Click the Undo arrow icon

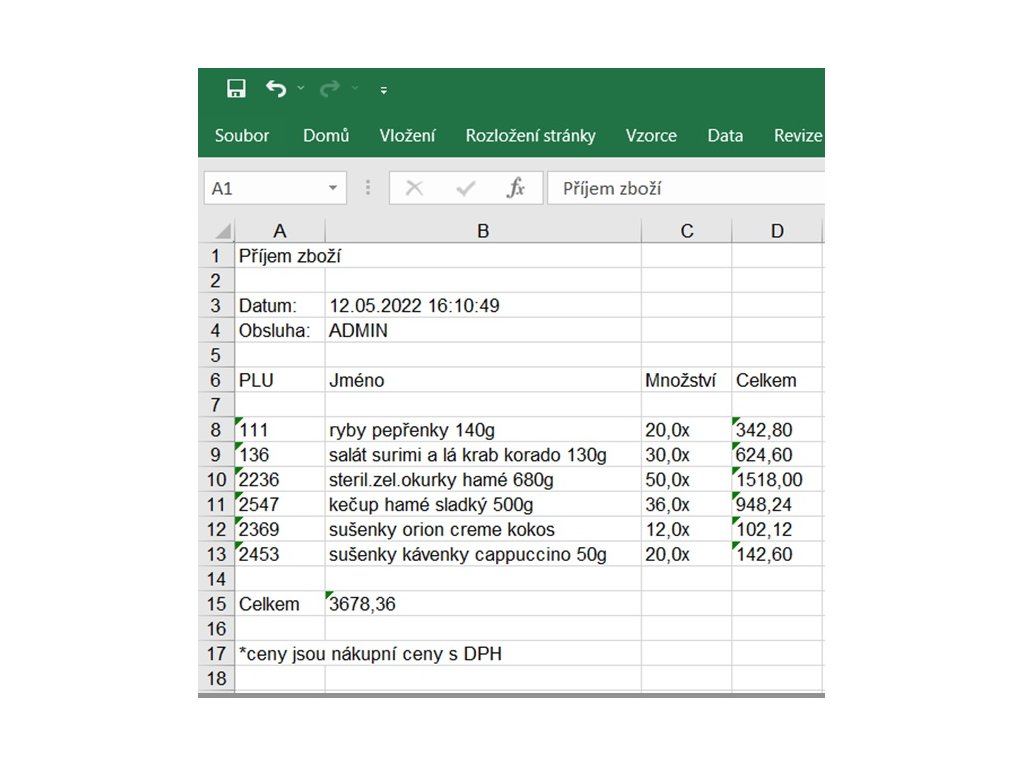(x=276, y=90)
